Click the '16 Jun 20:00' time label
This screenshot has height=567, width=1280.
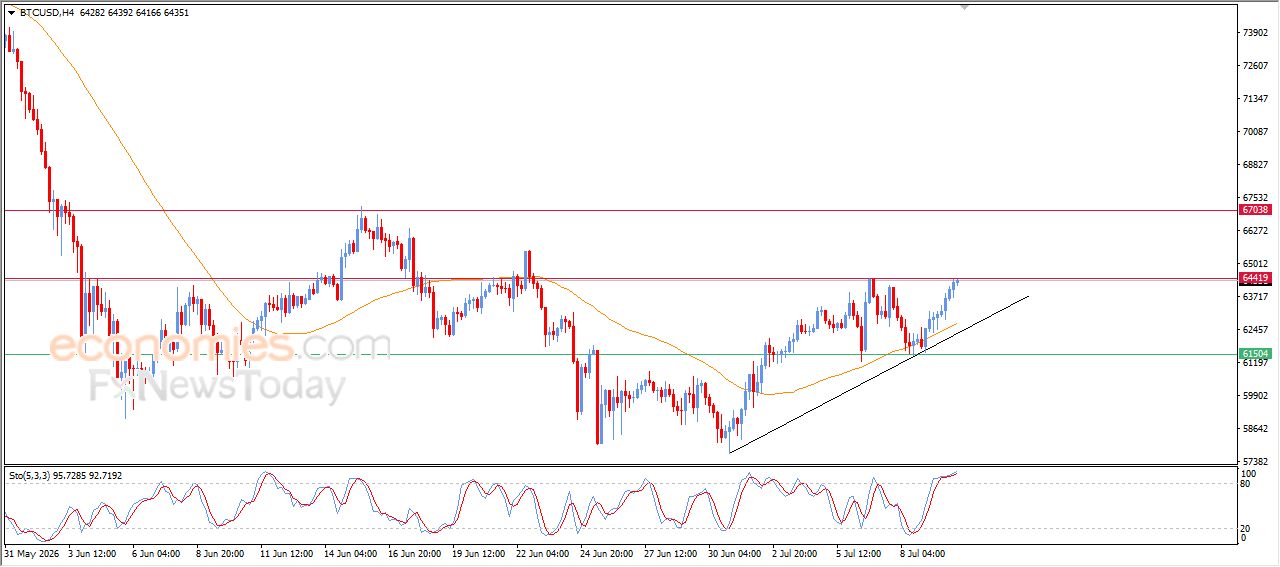(414, 552)
